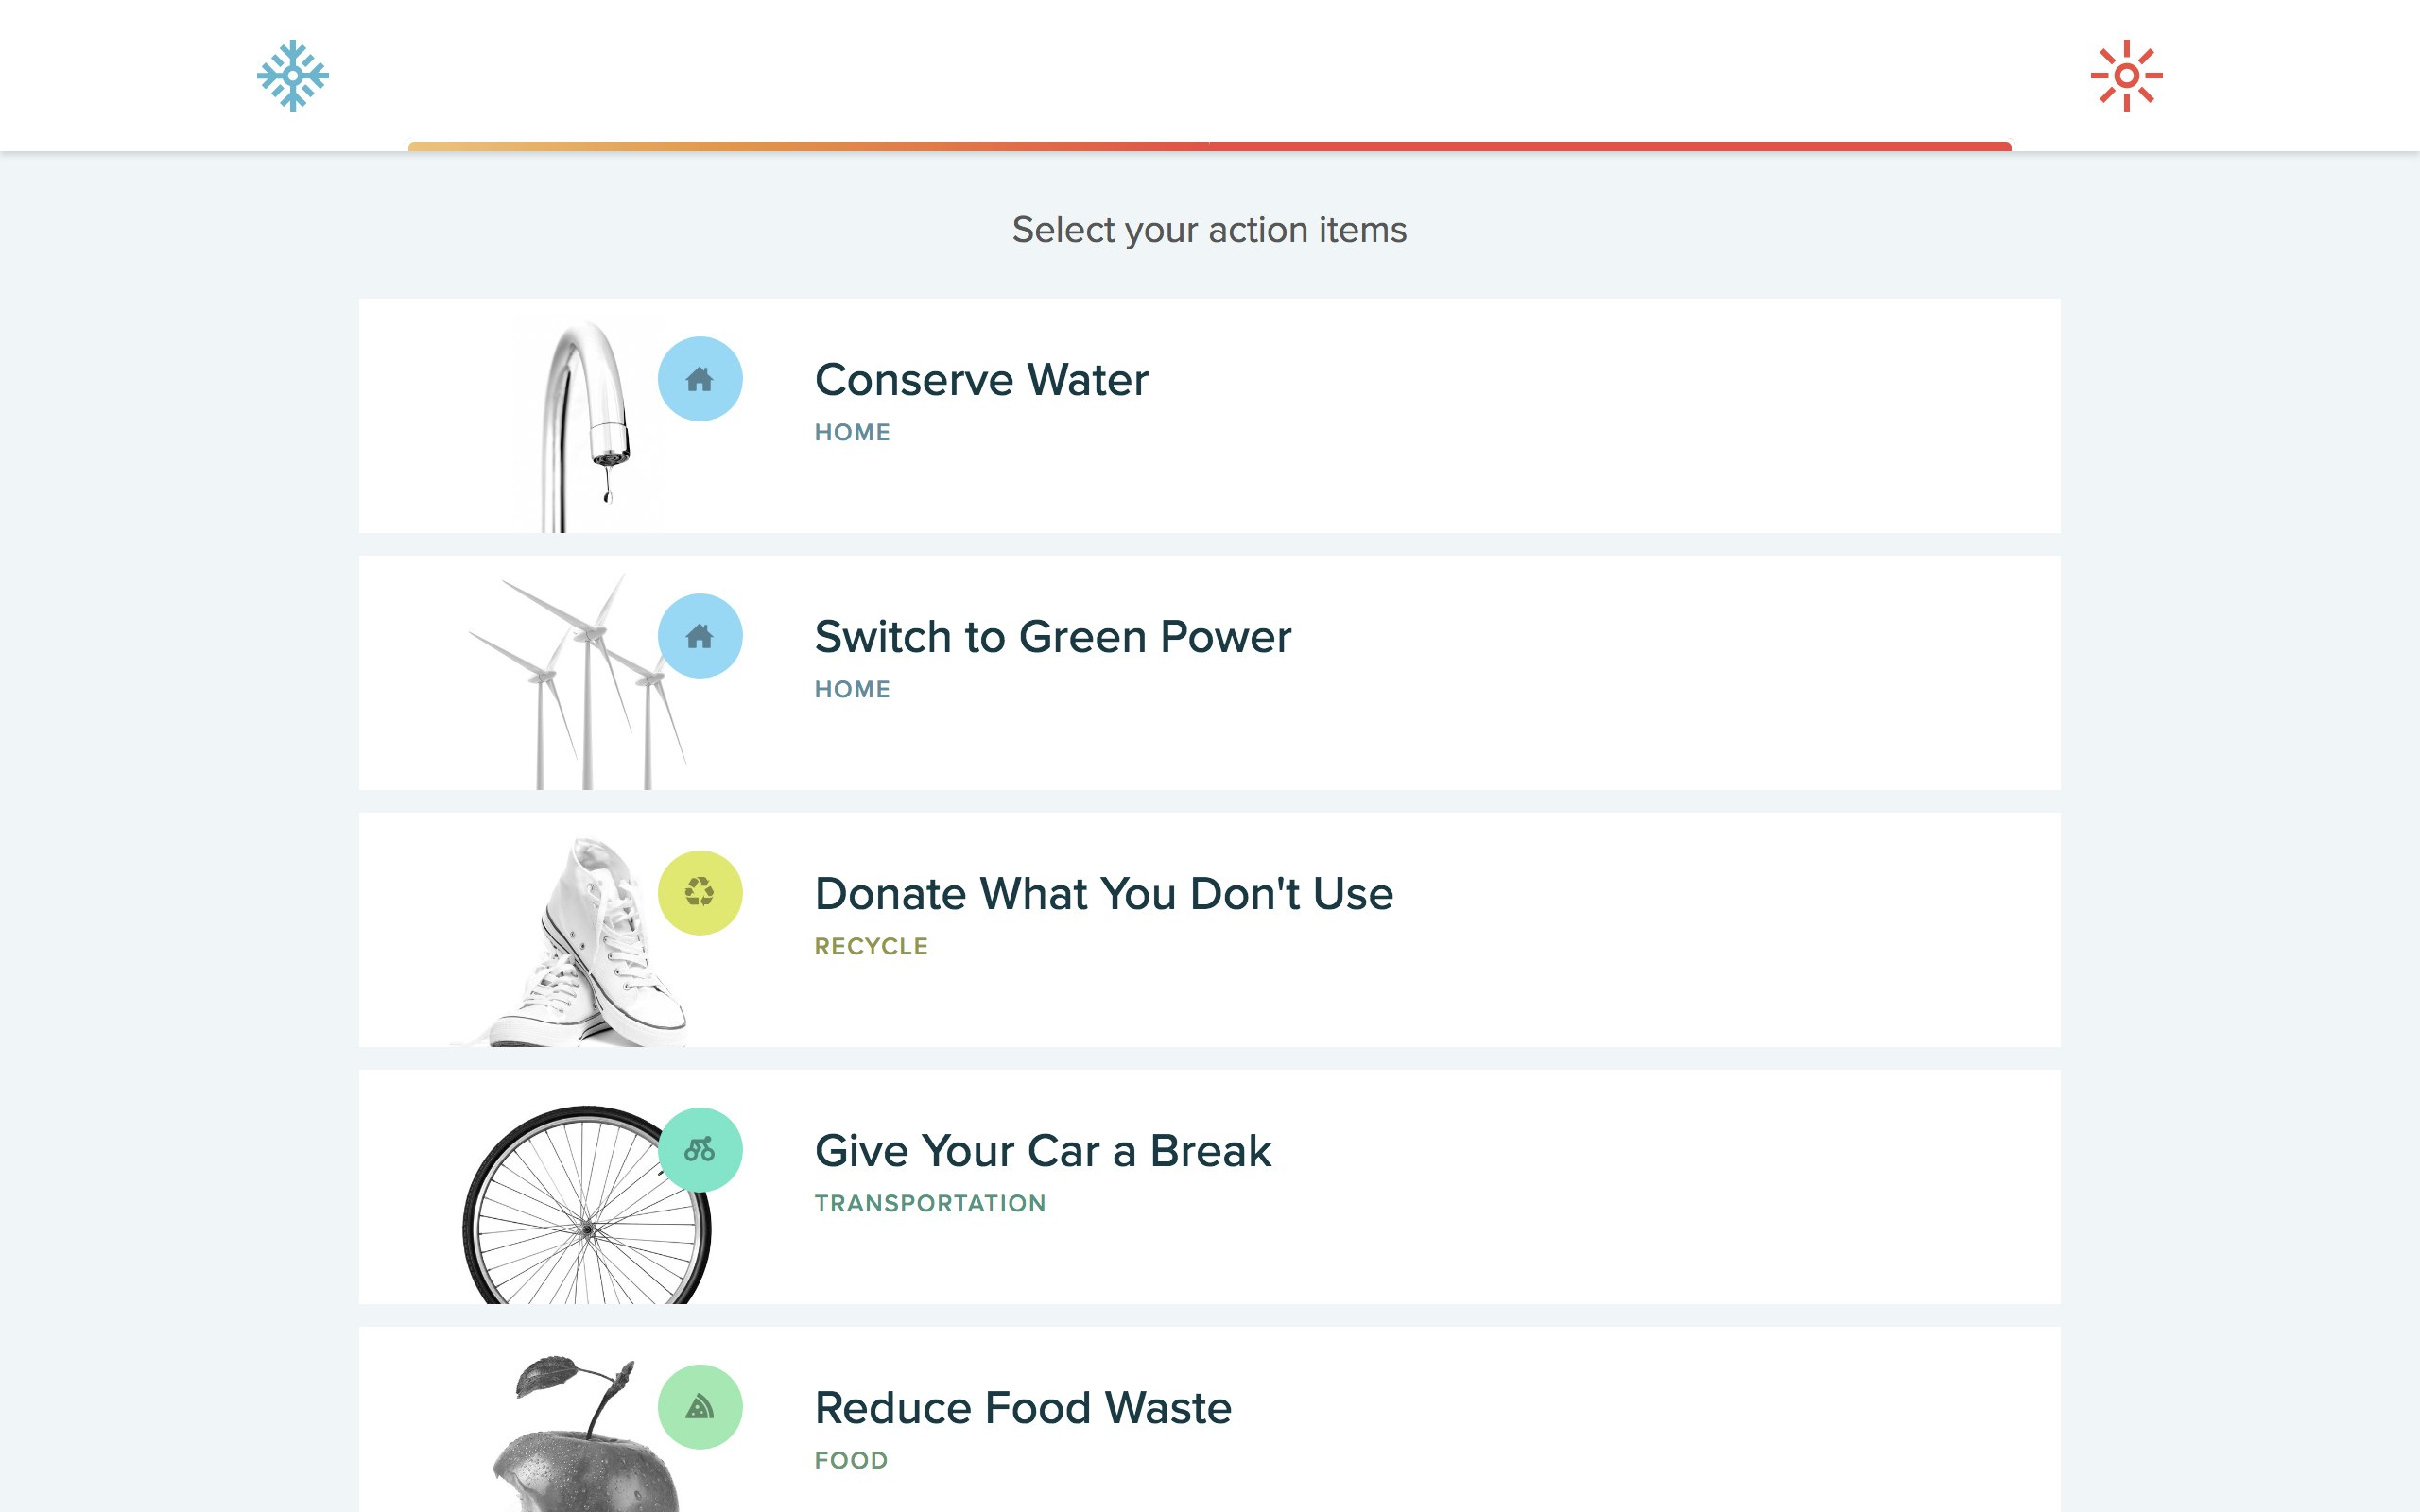The width and height of the screenshot is (2420, 1512).
Task: Select the Reduce Food Waste action item
Action: tap(1023, 1408)
